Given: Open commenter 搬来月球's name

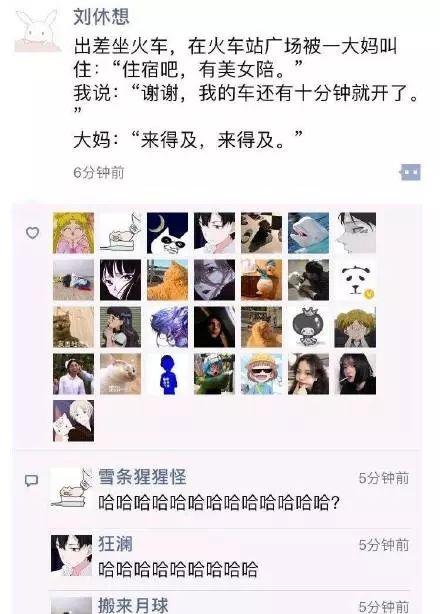Looking at the screenshot, I should pyautogui.click(x=133, y=605).
